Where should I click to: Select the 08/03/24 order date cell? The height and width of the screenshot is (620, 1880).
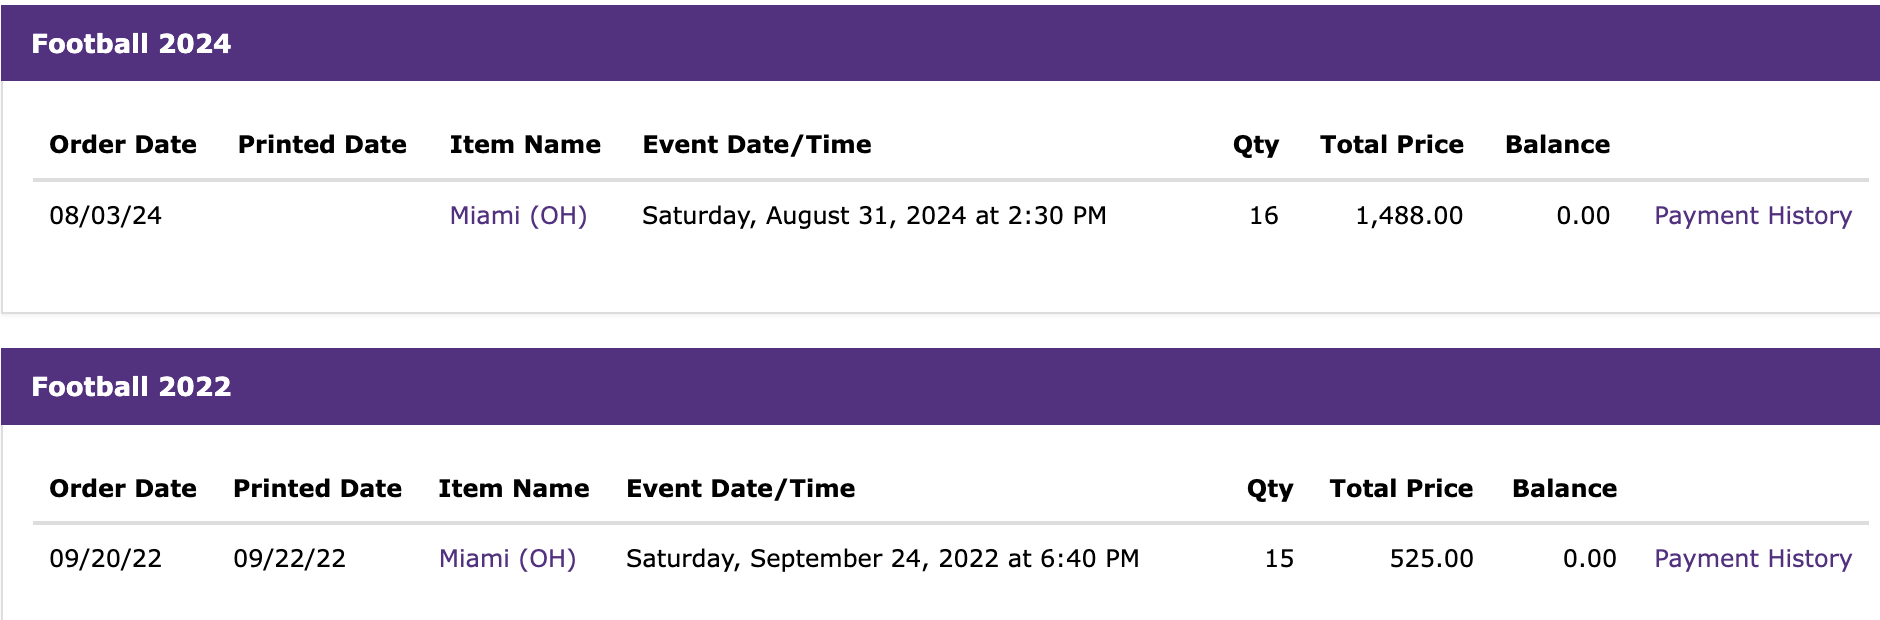click(x=106, y=216)
